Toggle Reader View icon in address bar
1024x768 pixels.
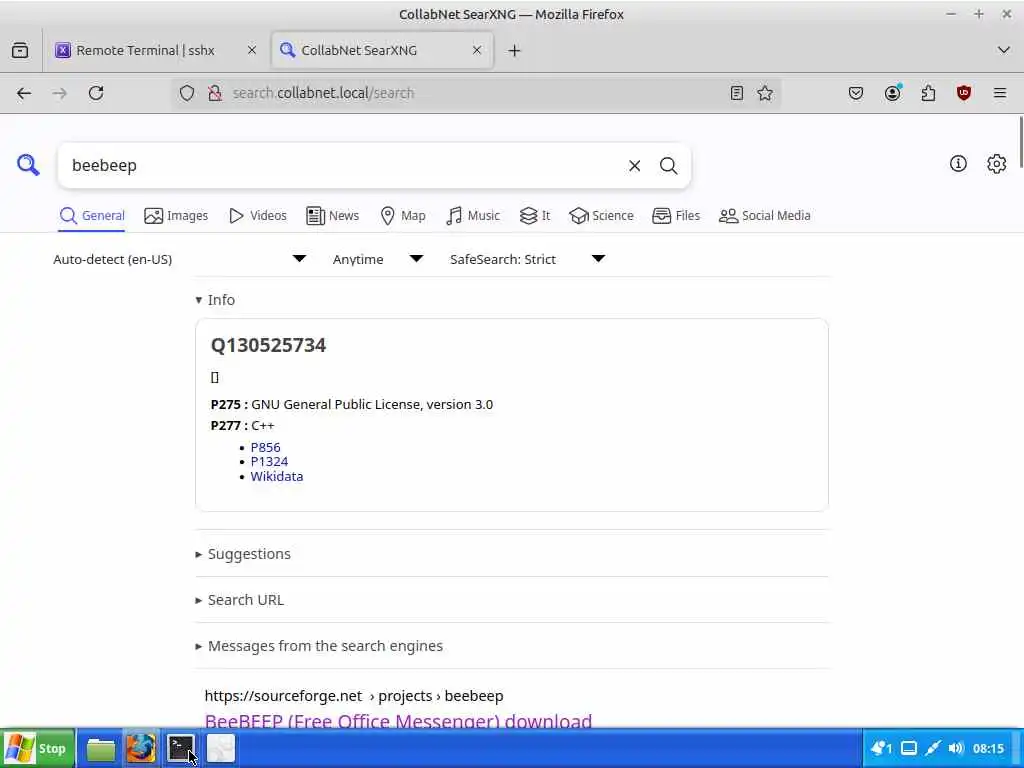point(737,93)
